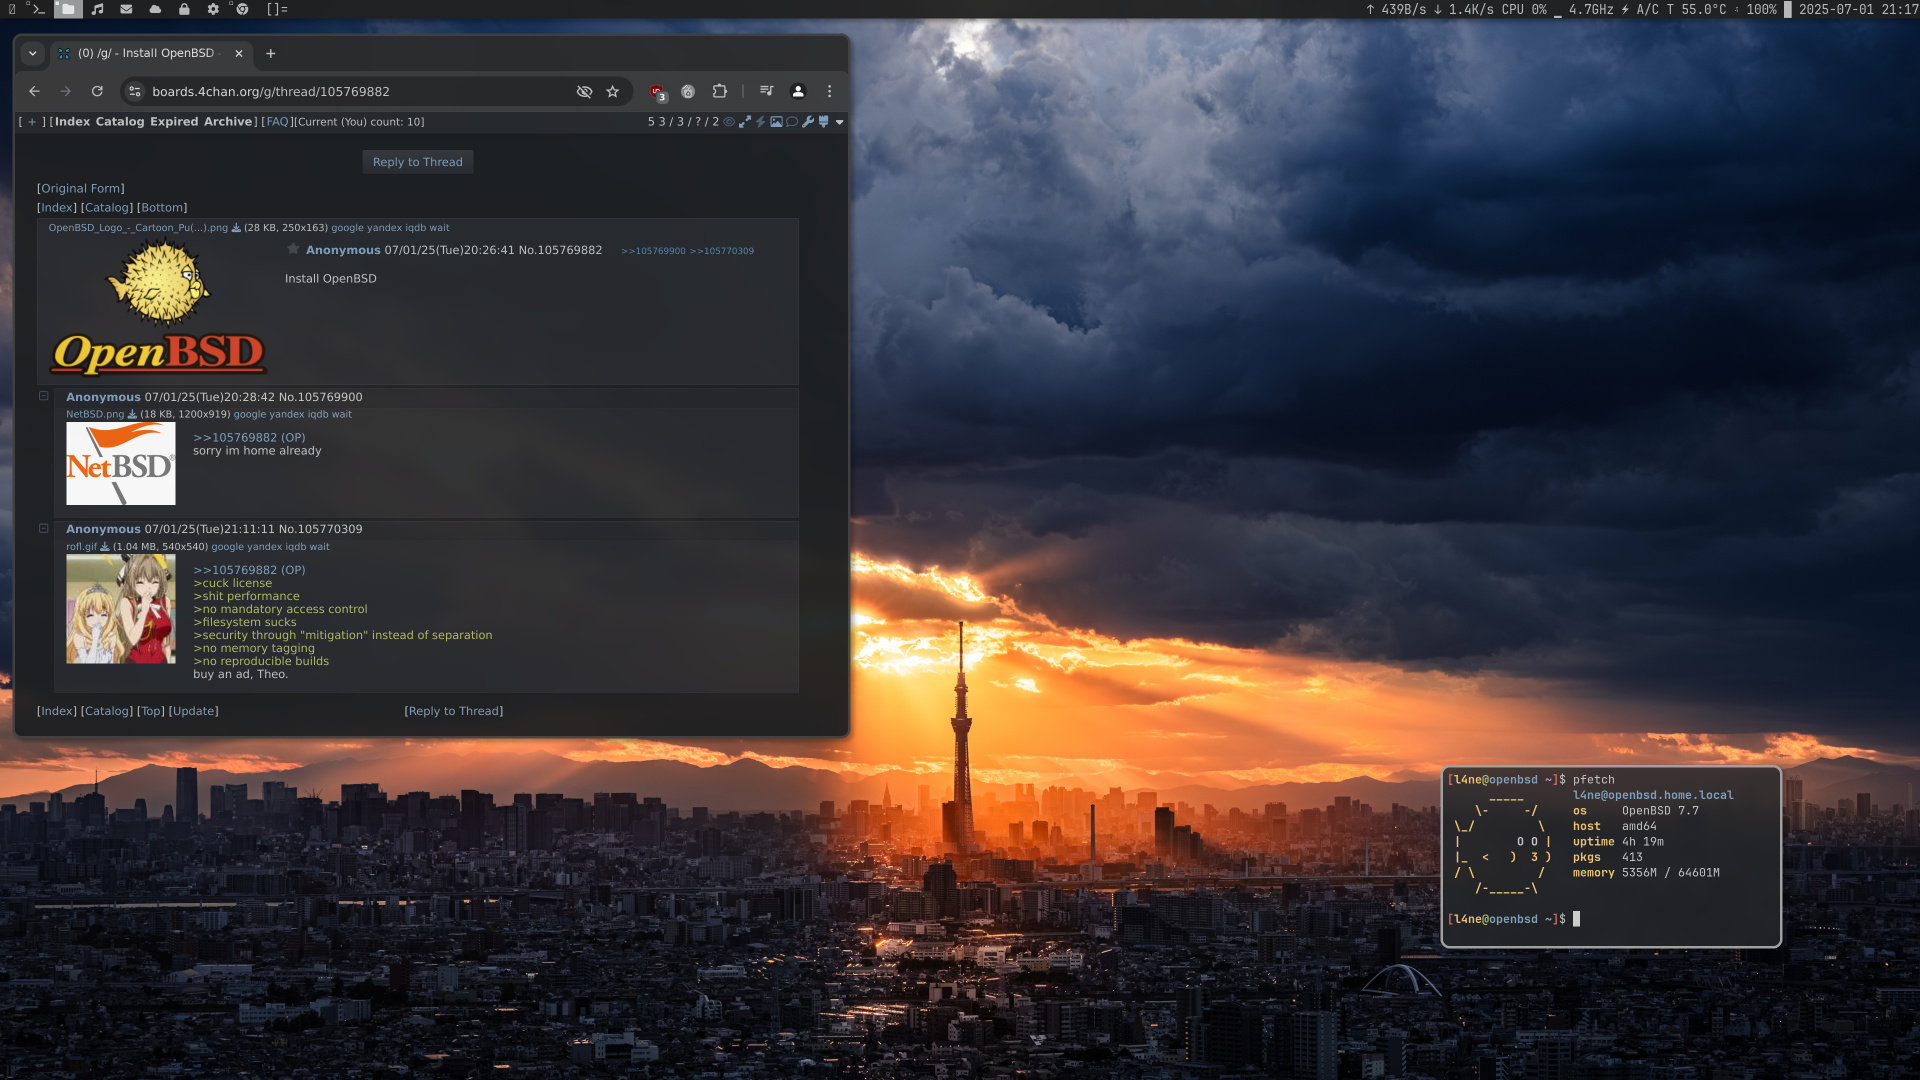
Task: Click the bottom Update link
Action: tap(194, 711)
